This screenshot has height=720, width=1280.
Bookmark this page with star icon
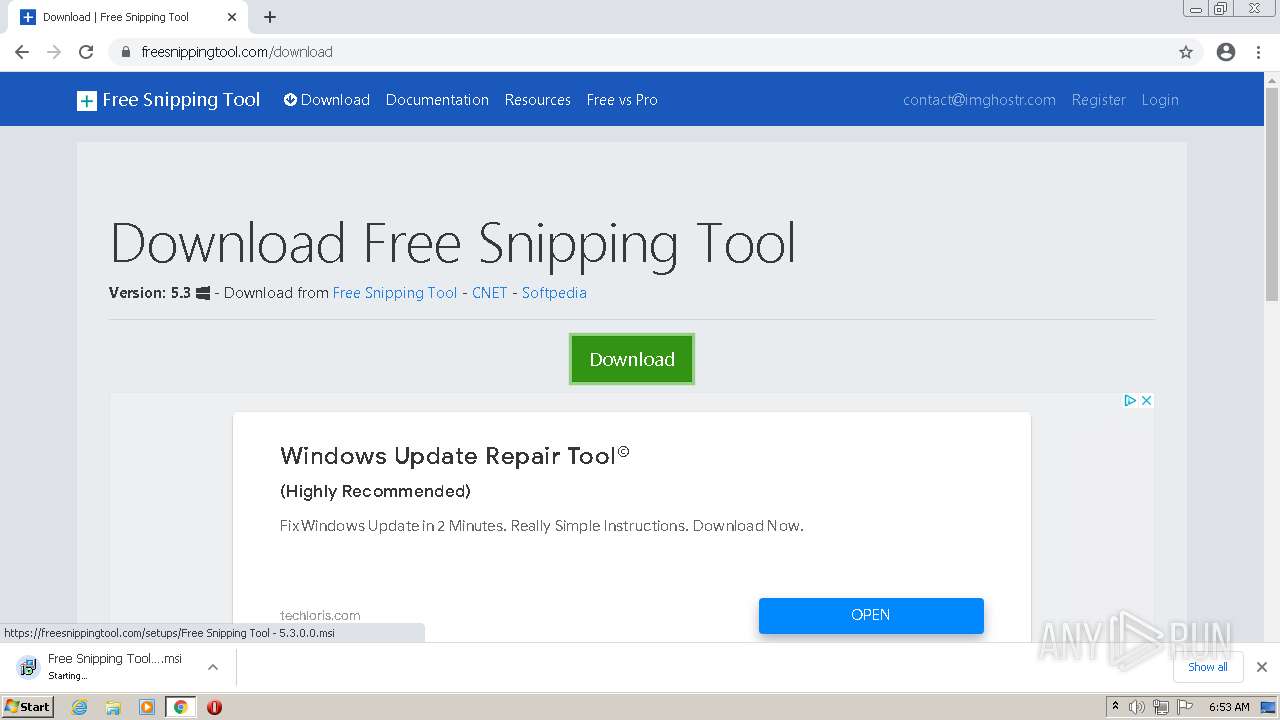click(1186, 52)
